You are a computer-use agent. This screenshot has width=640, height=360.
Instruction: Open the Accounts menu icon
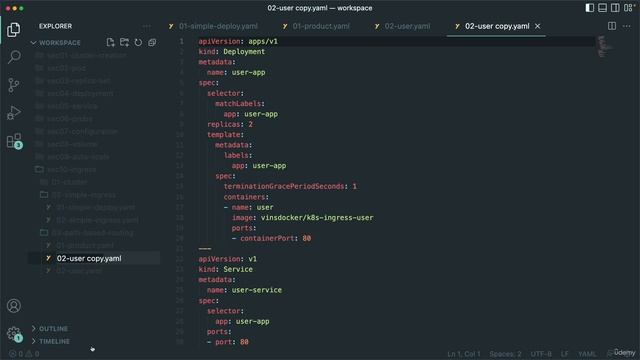(x=13, y=306)
